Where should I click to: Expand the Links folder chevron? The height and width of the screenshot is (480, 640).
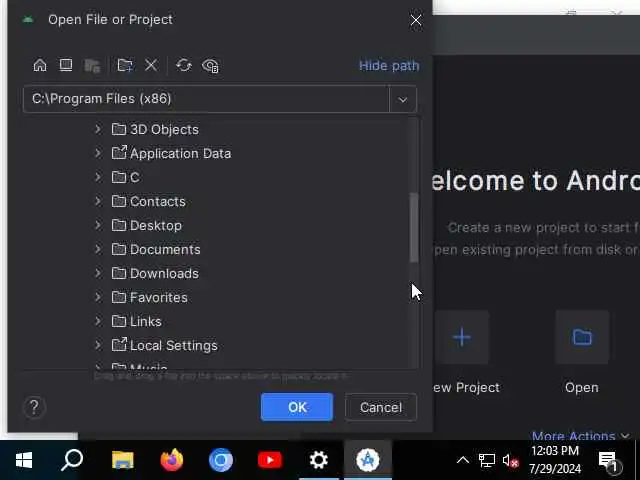[98, 322]
